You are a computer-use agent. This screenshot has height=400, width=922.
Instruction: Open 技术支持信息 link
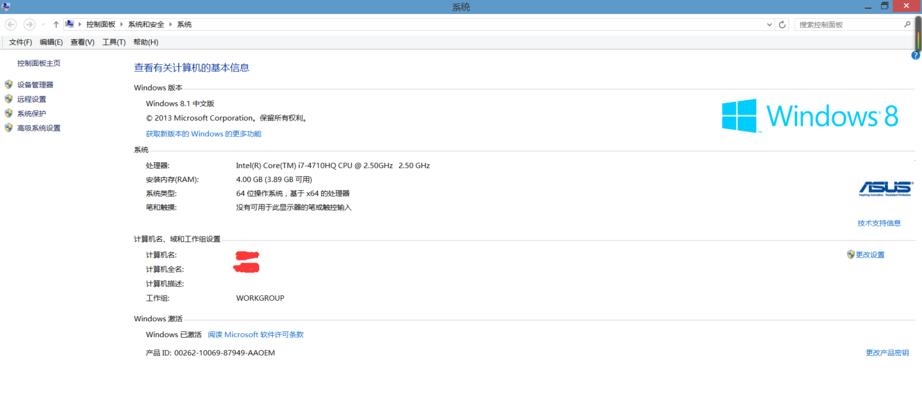click(879, 223)
